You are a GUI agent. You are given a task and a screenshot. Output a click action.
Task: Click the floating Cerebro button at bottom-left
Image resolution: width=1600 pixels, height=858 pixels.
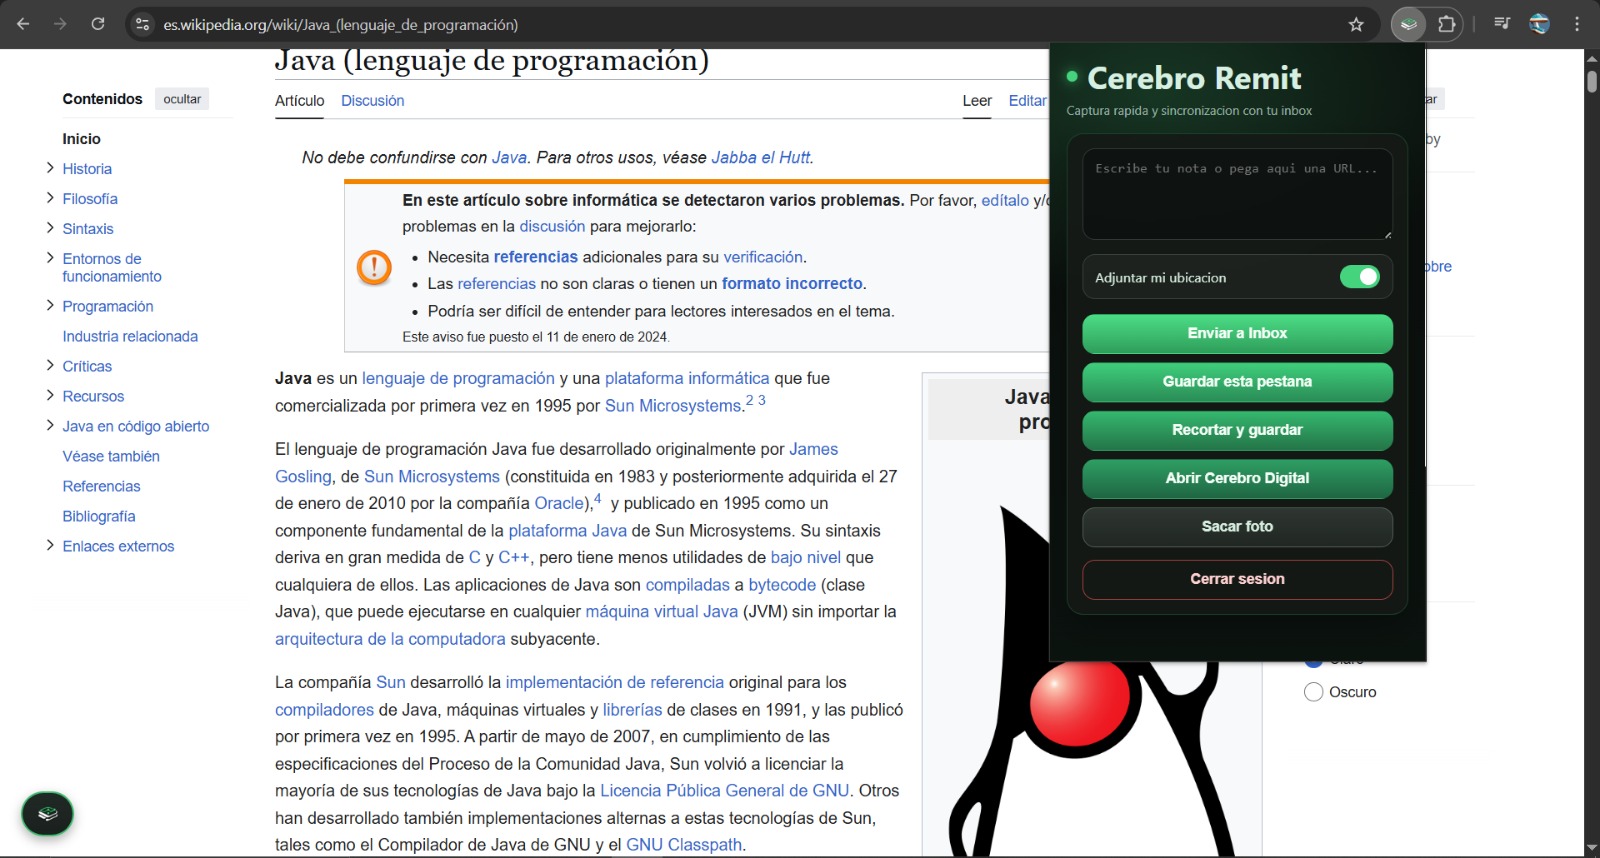click(x=47, y=814)
